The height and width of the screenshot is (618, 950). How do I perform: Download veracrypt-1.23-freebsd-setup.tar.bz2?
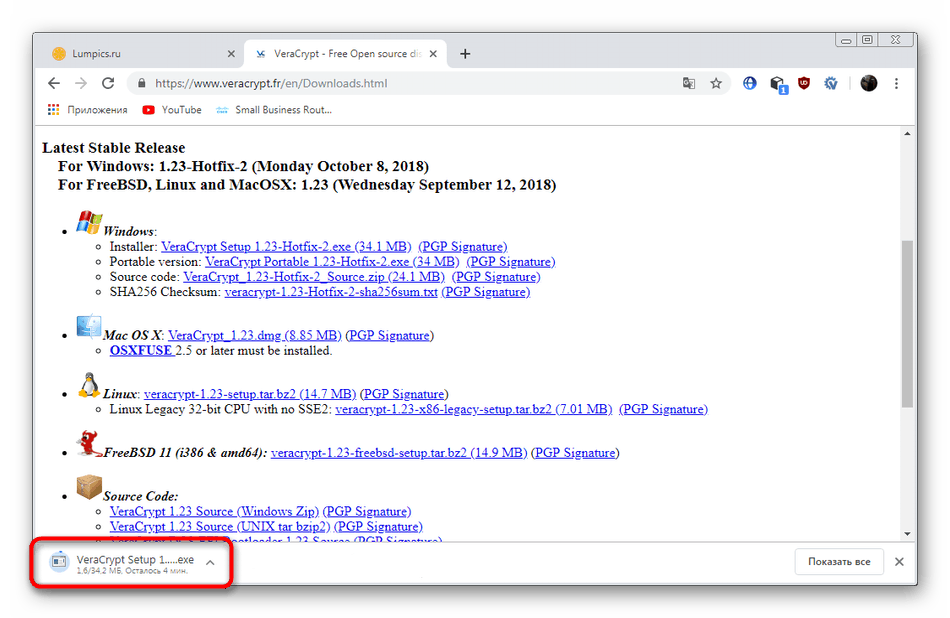[399, 453]
